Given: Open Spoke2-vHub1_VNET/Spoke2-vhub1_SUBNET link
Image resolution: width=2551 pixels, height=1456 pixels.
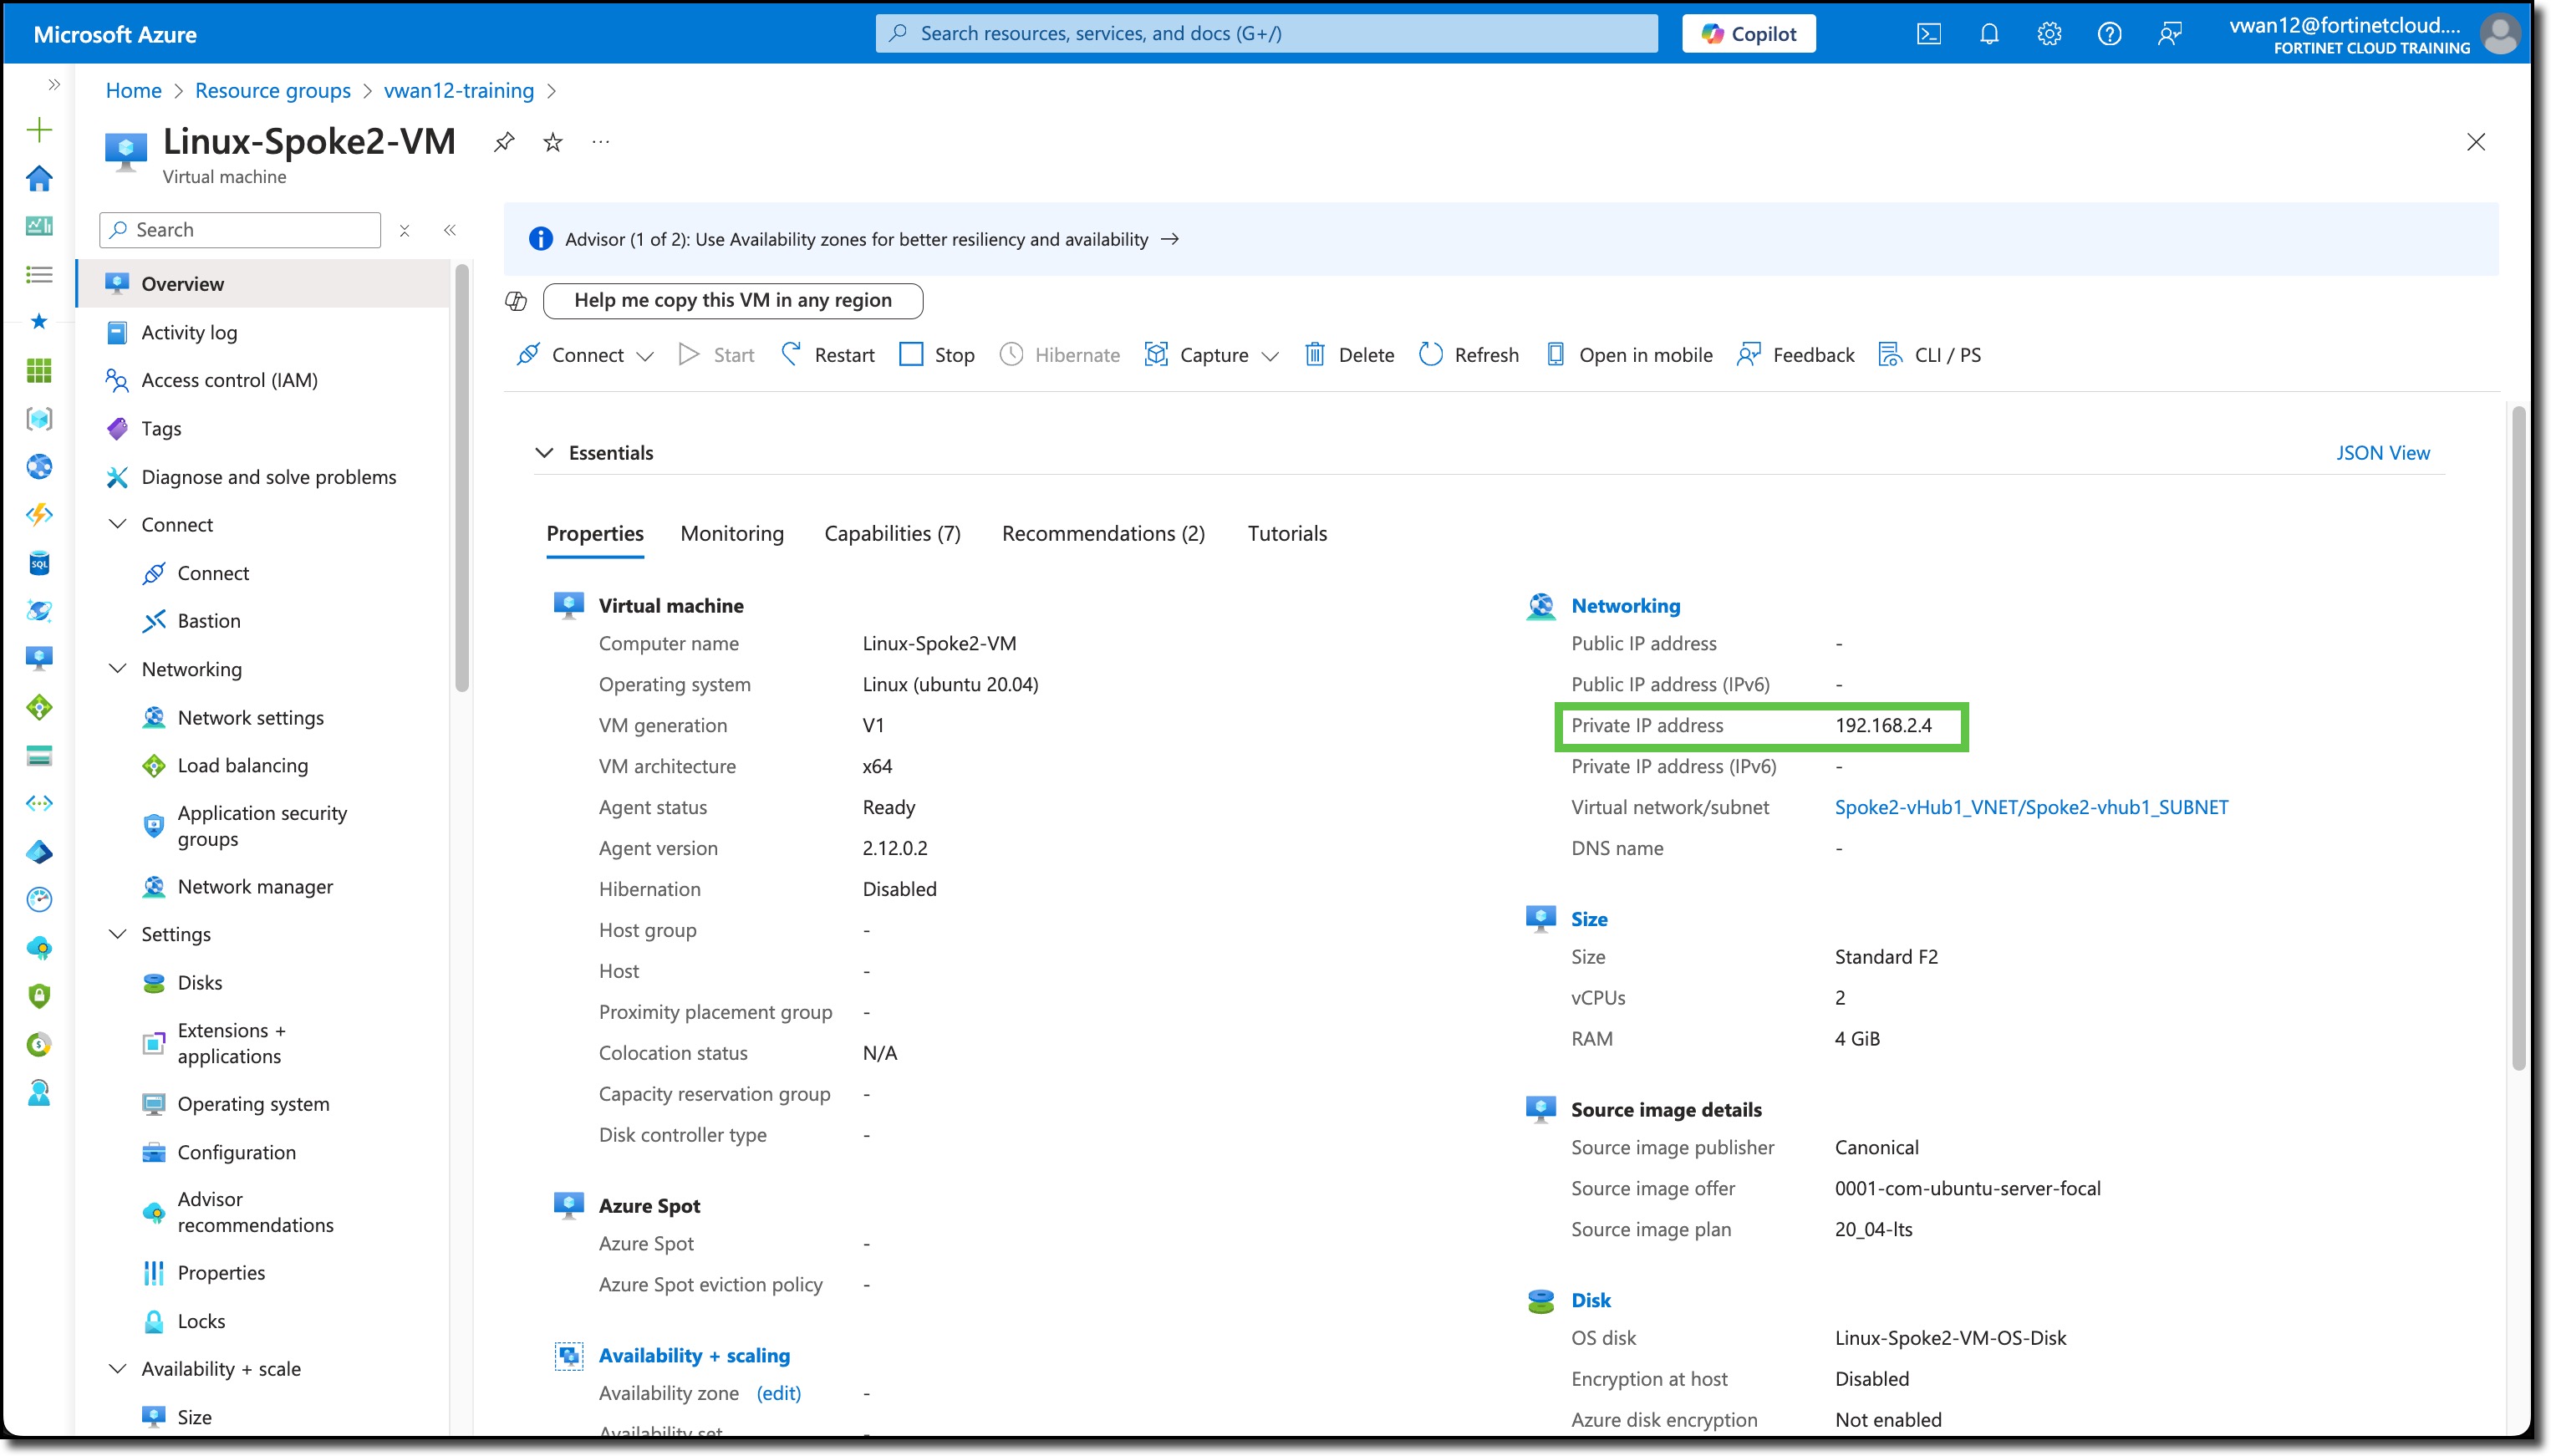Looking at the screenshot, I should 2031,807.
